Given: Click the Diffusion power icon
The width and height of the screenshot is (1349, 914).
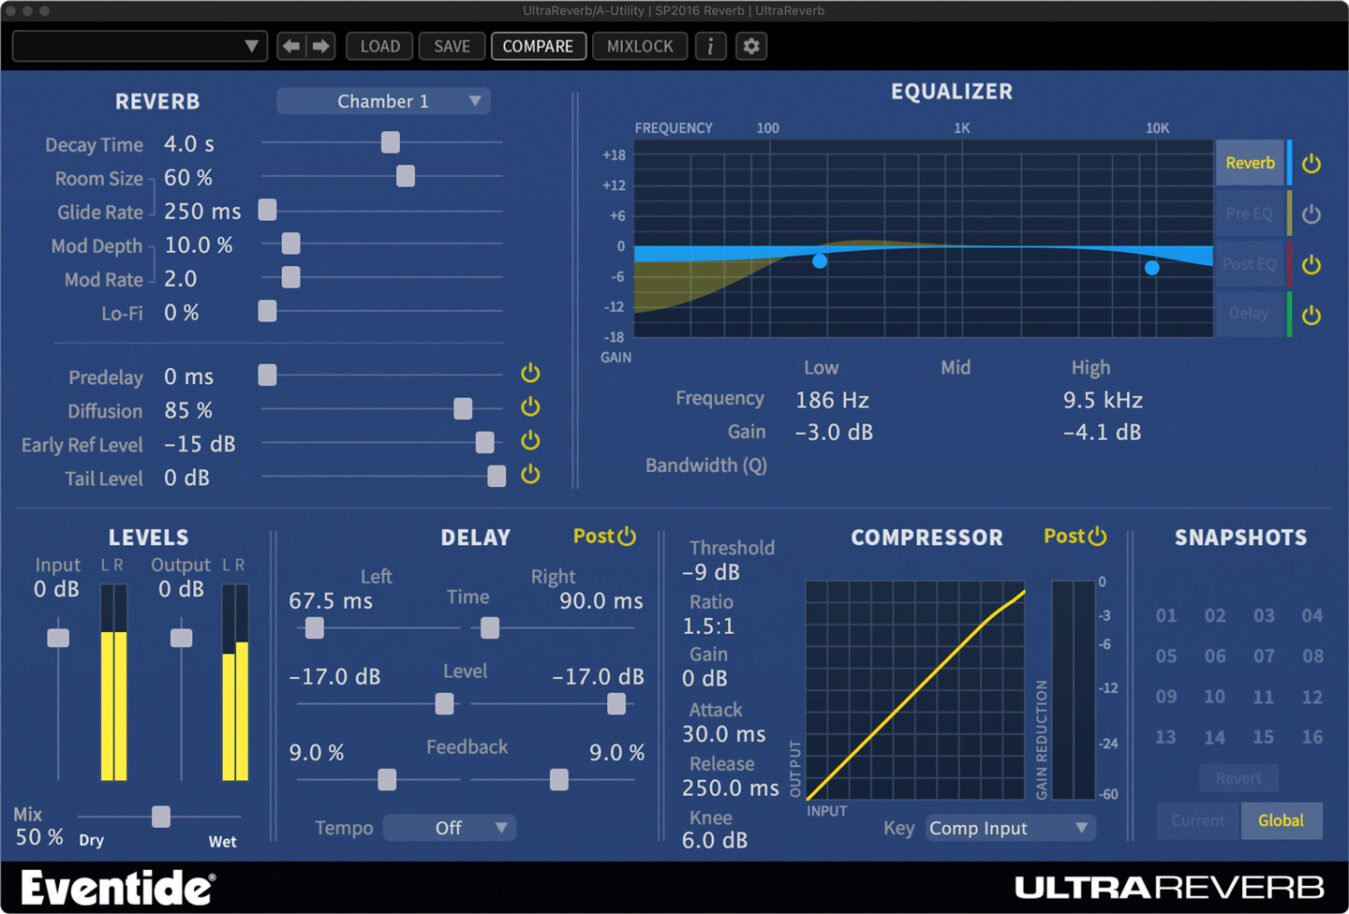Looking at the screenshot, I should pos(530,406).
